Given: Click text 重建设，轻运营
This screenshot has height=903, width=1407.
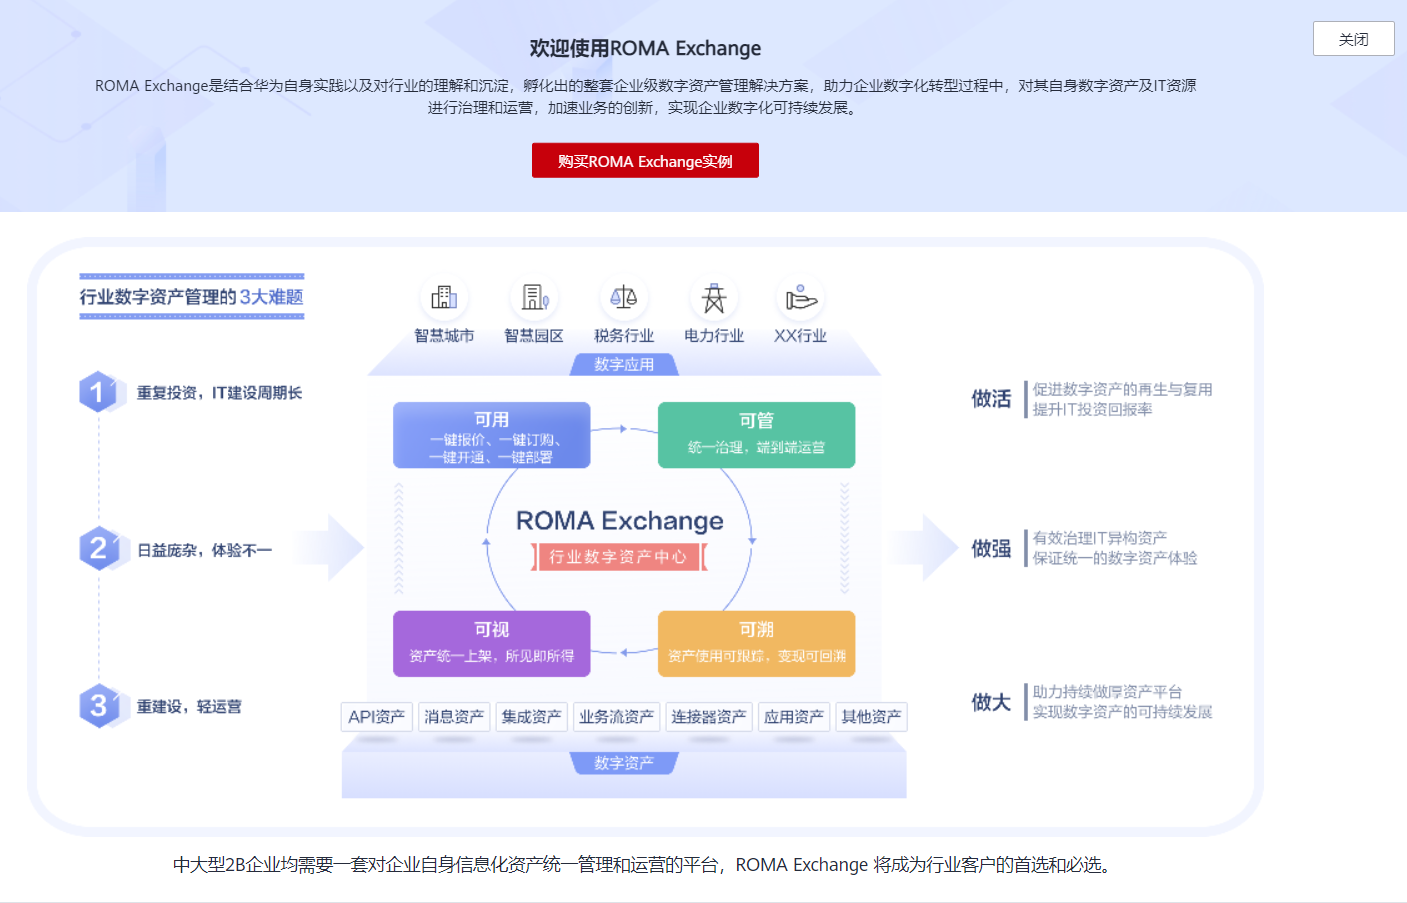Looking at the screenshot, I should [x=189, y=706].
